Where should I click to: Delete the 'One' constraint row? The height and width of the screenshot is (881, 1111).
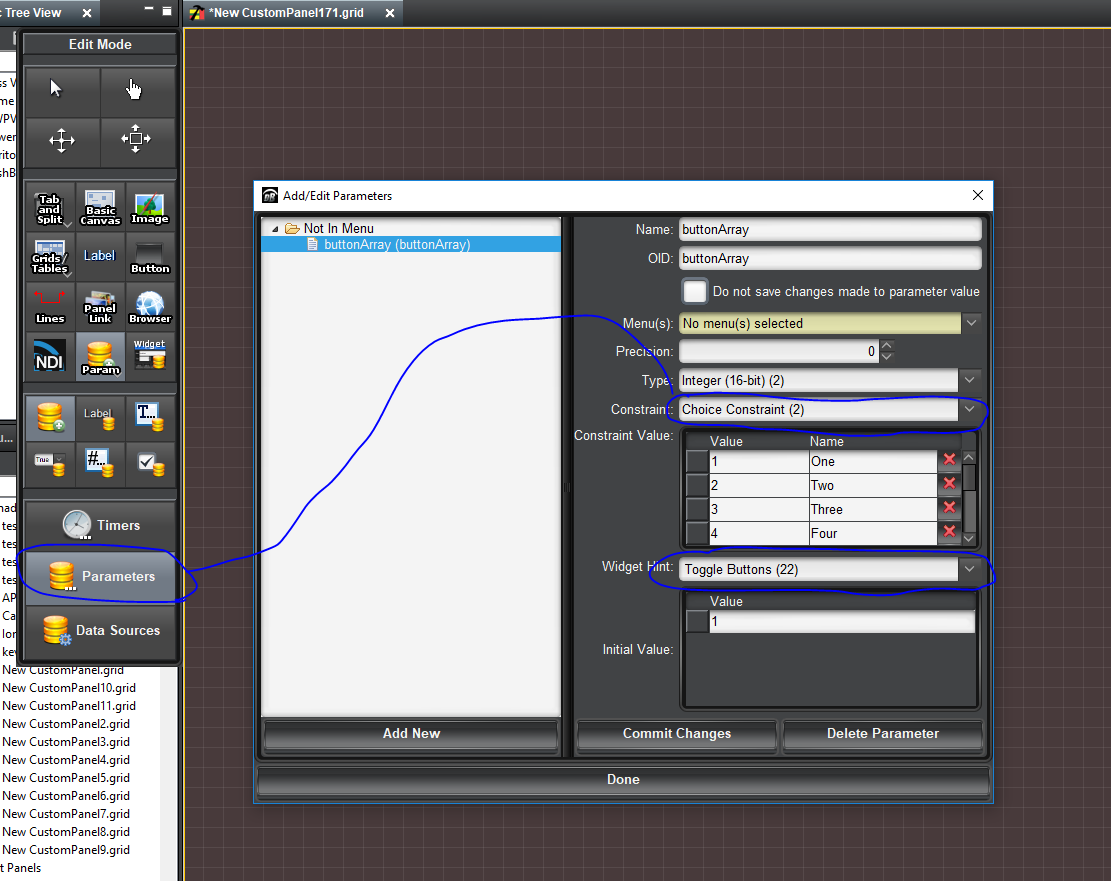949,460
